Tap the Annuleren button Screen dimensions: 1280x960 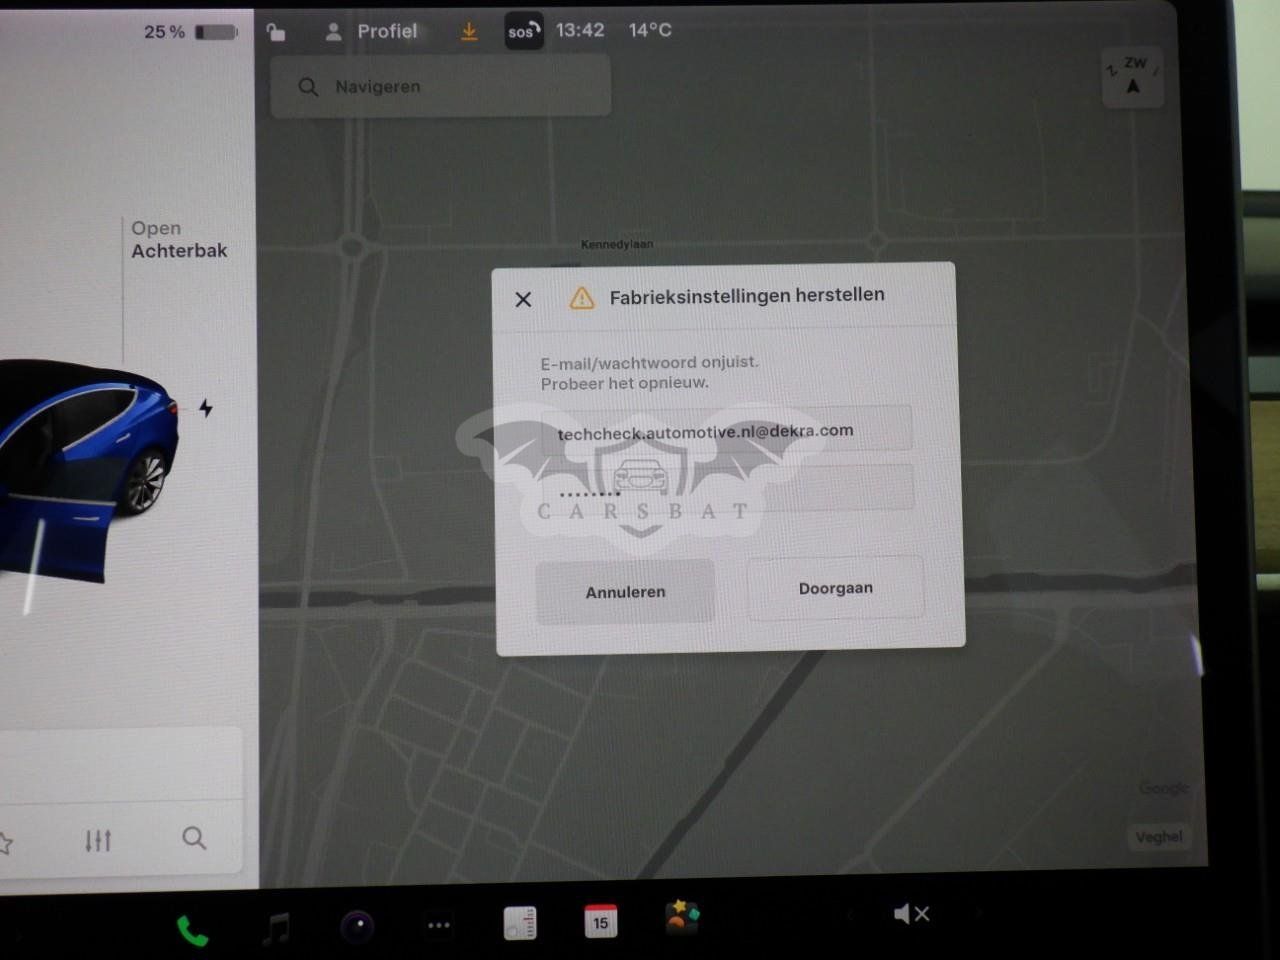click(x=625, y=592)
